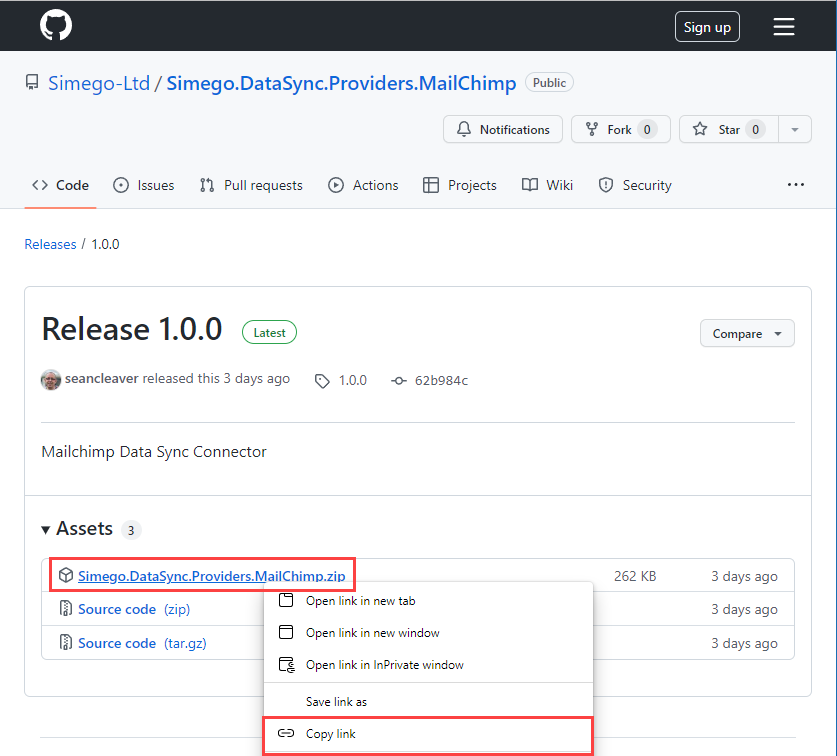
Task: Switch to the Actions tab
Action: pos(363,185)
